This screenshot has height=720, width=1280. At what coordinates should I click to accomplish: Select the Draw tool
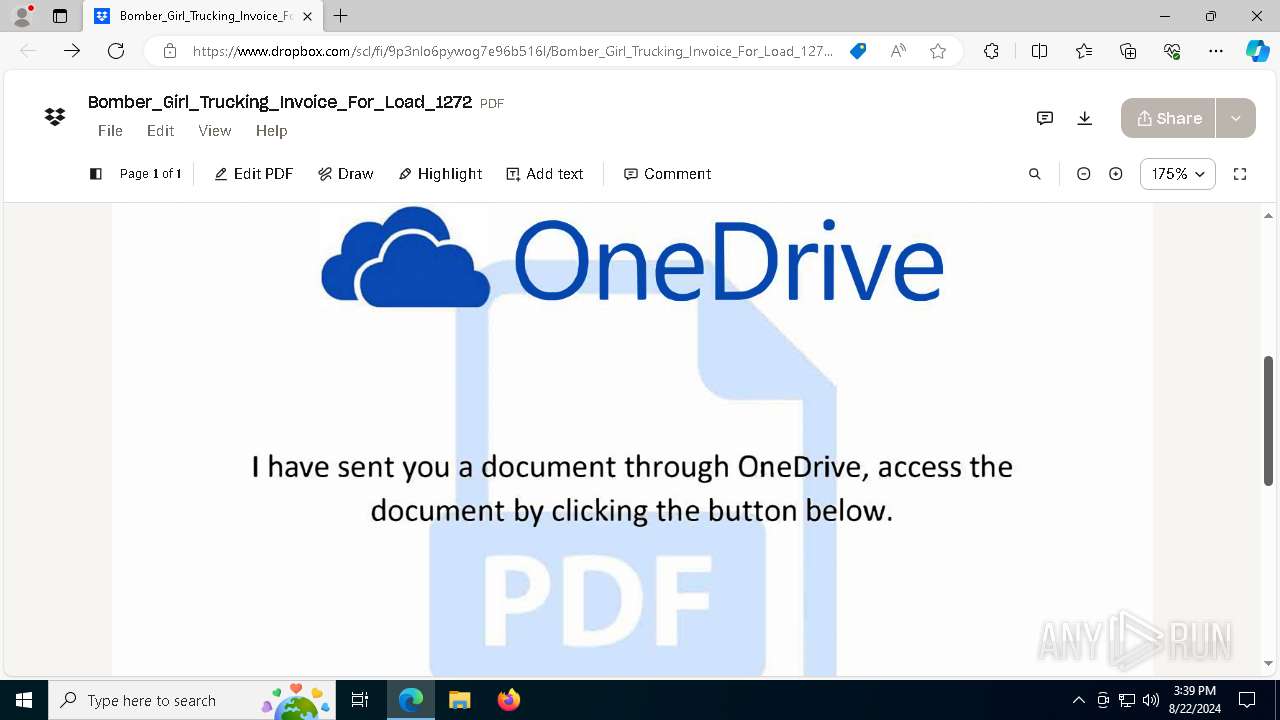[346, 174]
